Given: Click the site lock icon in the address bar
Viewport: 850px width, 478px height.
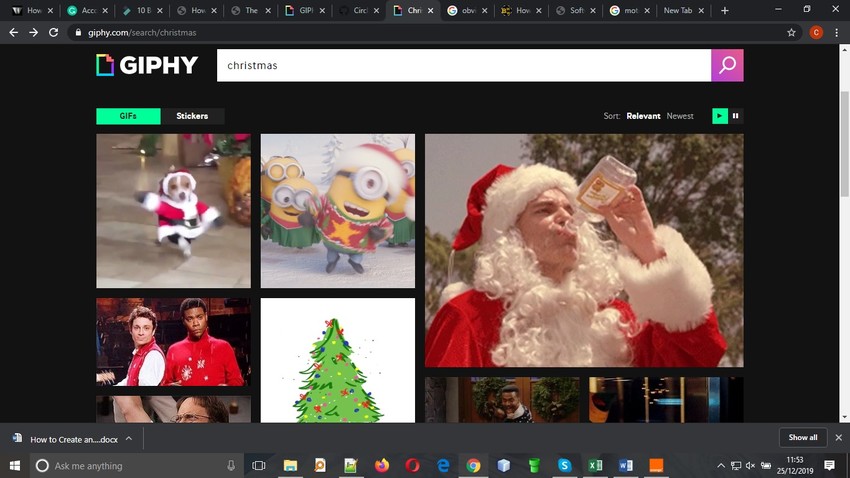Looking at the screenshot, I should 79,33.
